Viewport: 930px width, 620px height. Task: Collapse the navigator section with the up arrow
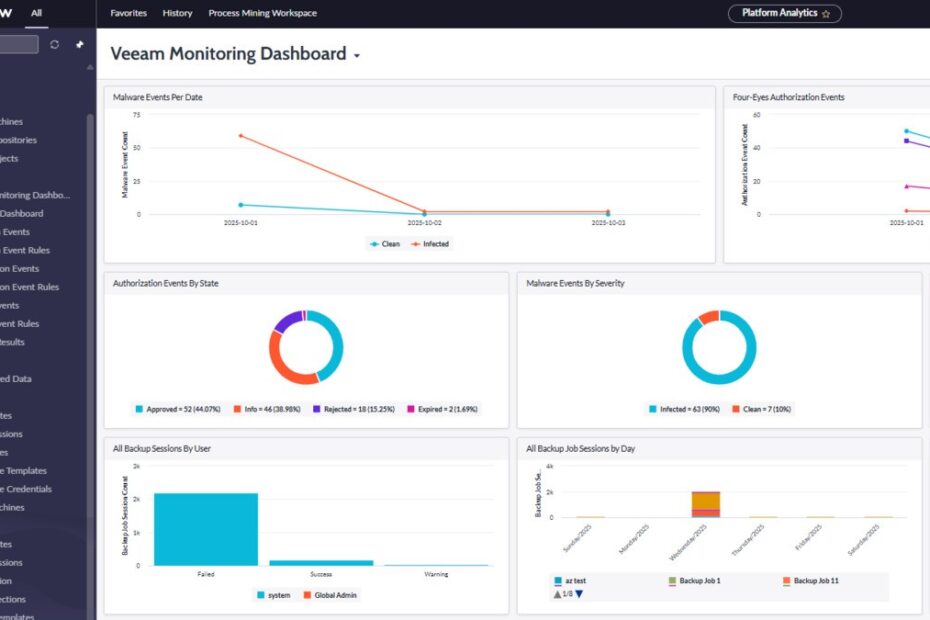91,68
